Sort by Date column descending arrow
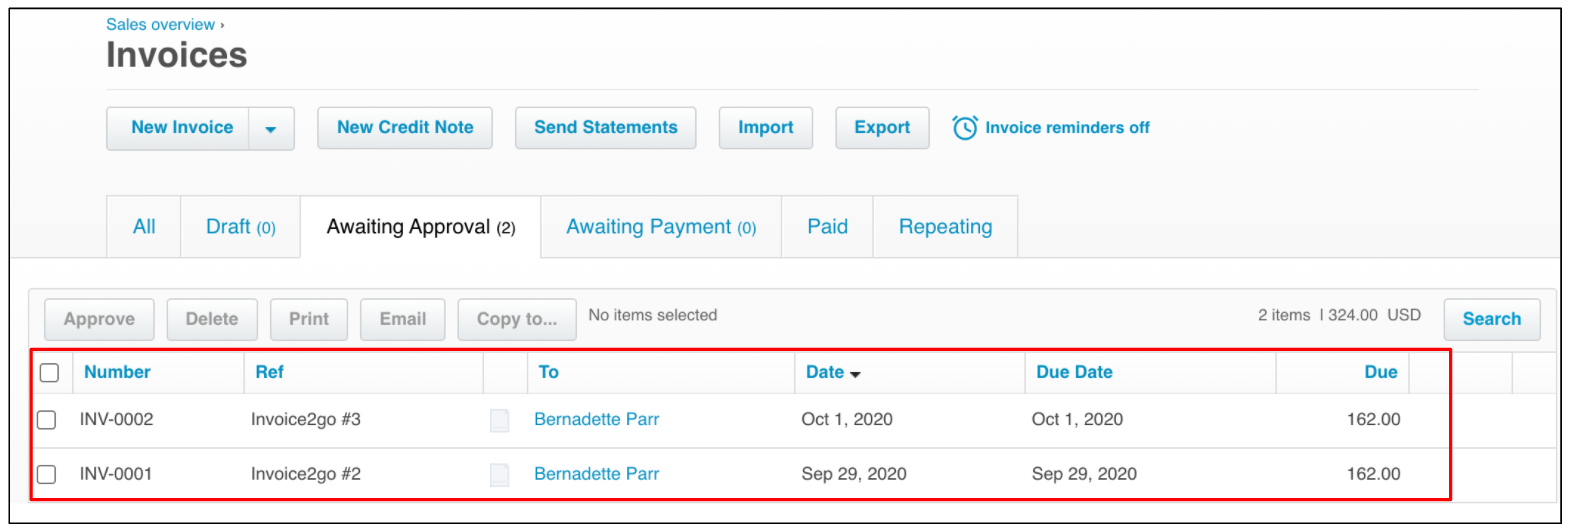 point(855,374)
